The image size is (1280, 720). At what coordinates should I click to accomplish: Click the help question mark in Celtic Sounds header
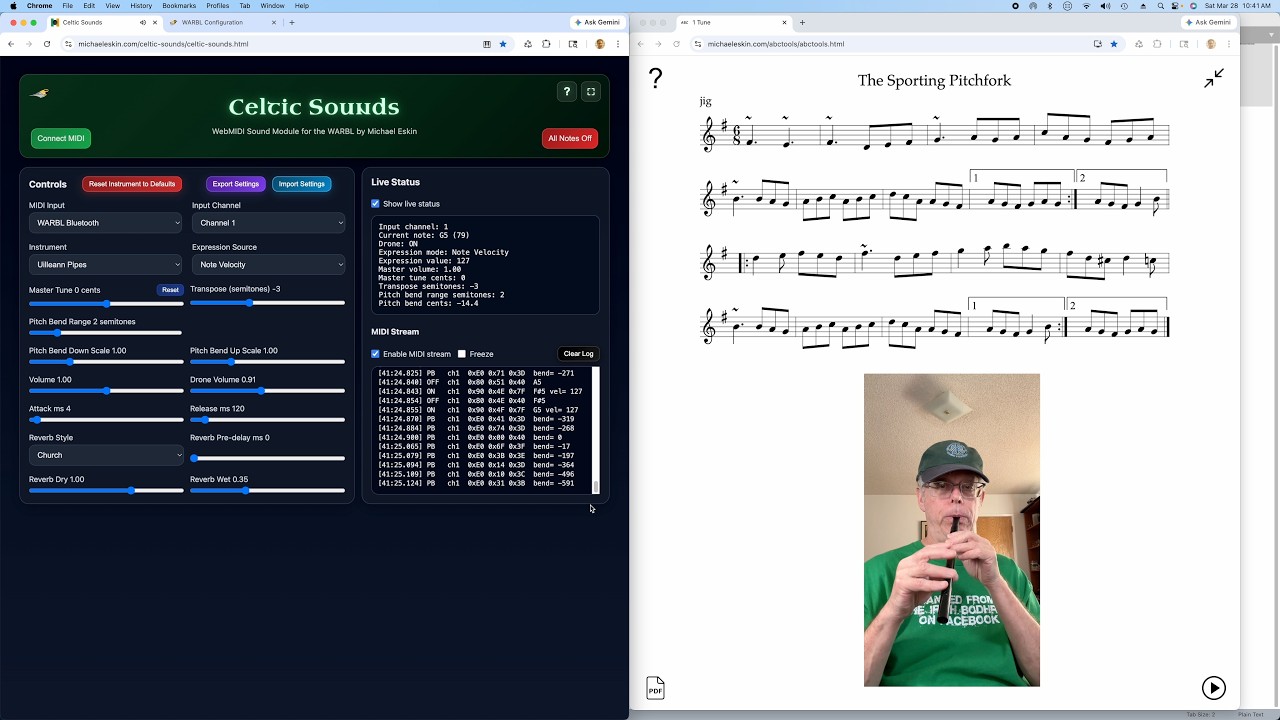(x=567, y=92)
